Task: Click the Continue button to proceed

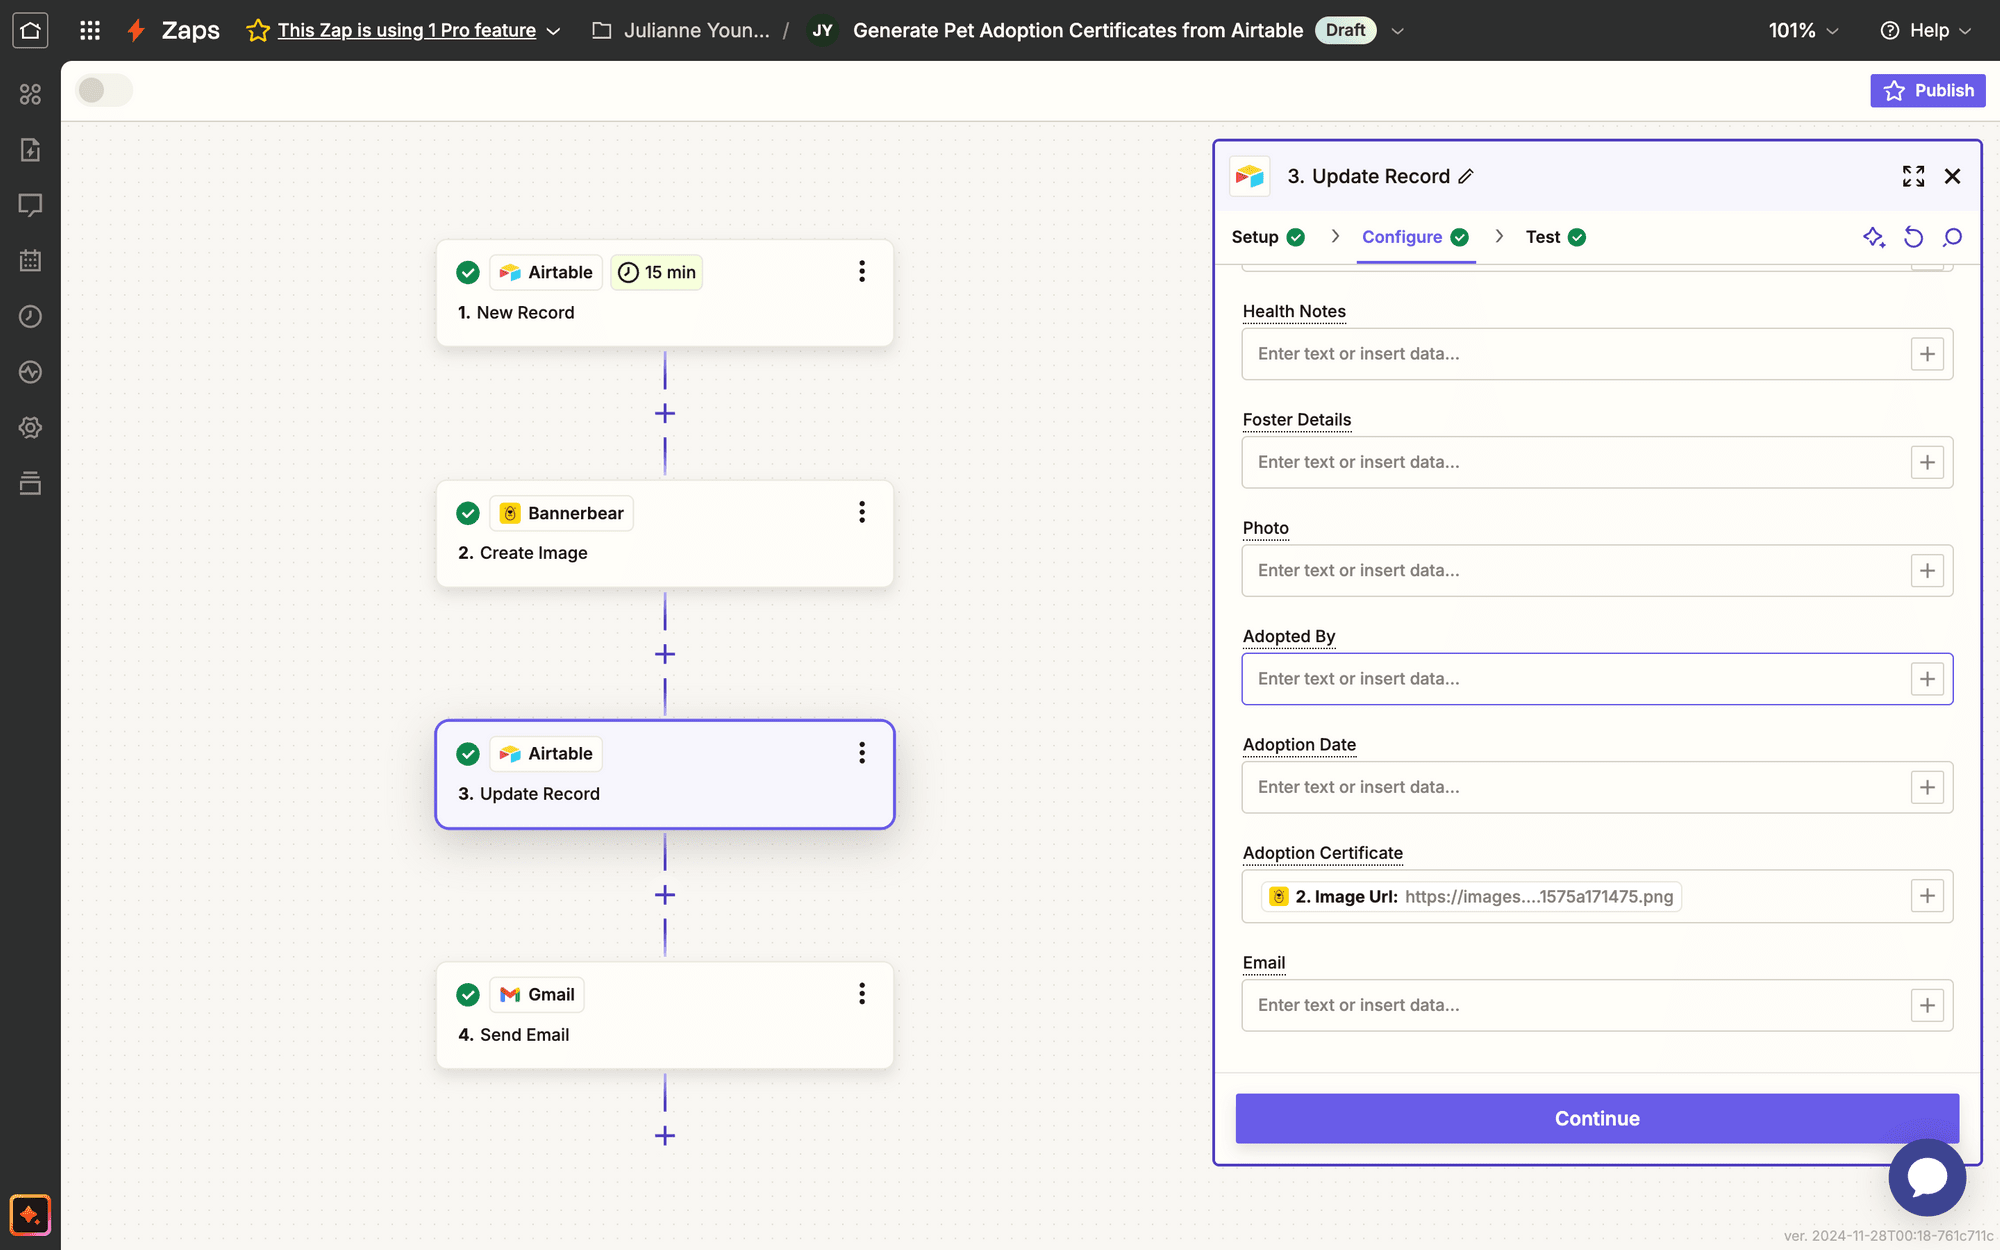Action: click(1595, 1118)
